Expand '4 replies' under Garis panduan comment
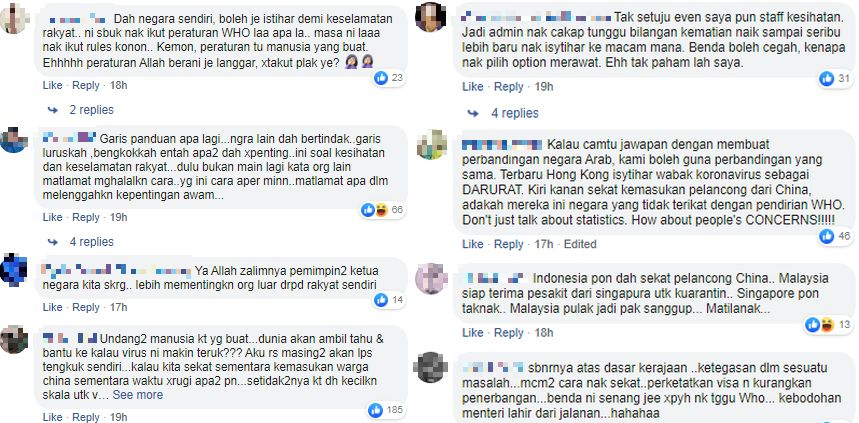 coord(91,242)
